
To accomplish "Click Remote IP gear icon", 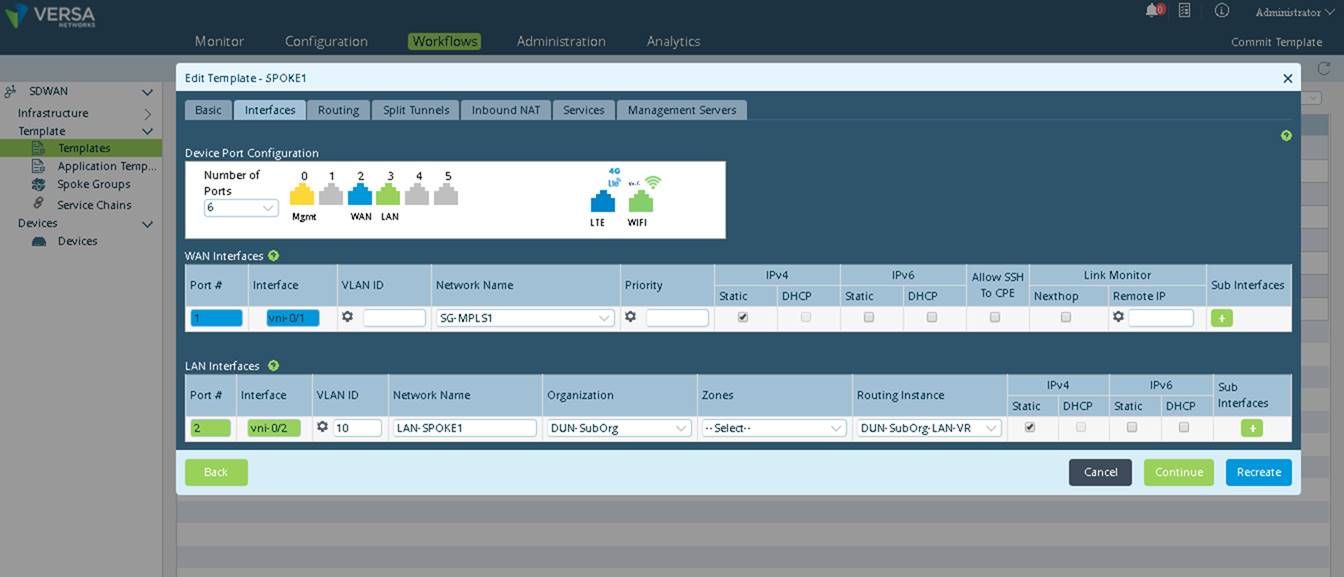I will 1118,316.
